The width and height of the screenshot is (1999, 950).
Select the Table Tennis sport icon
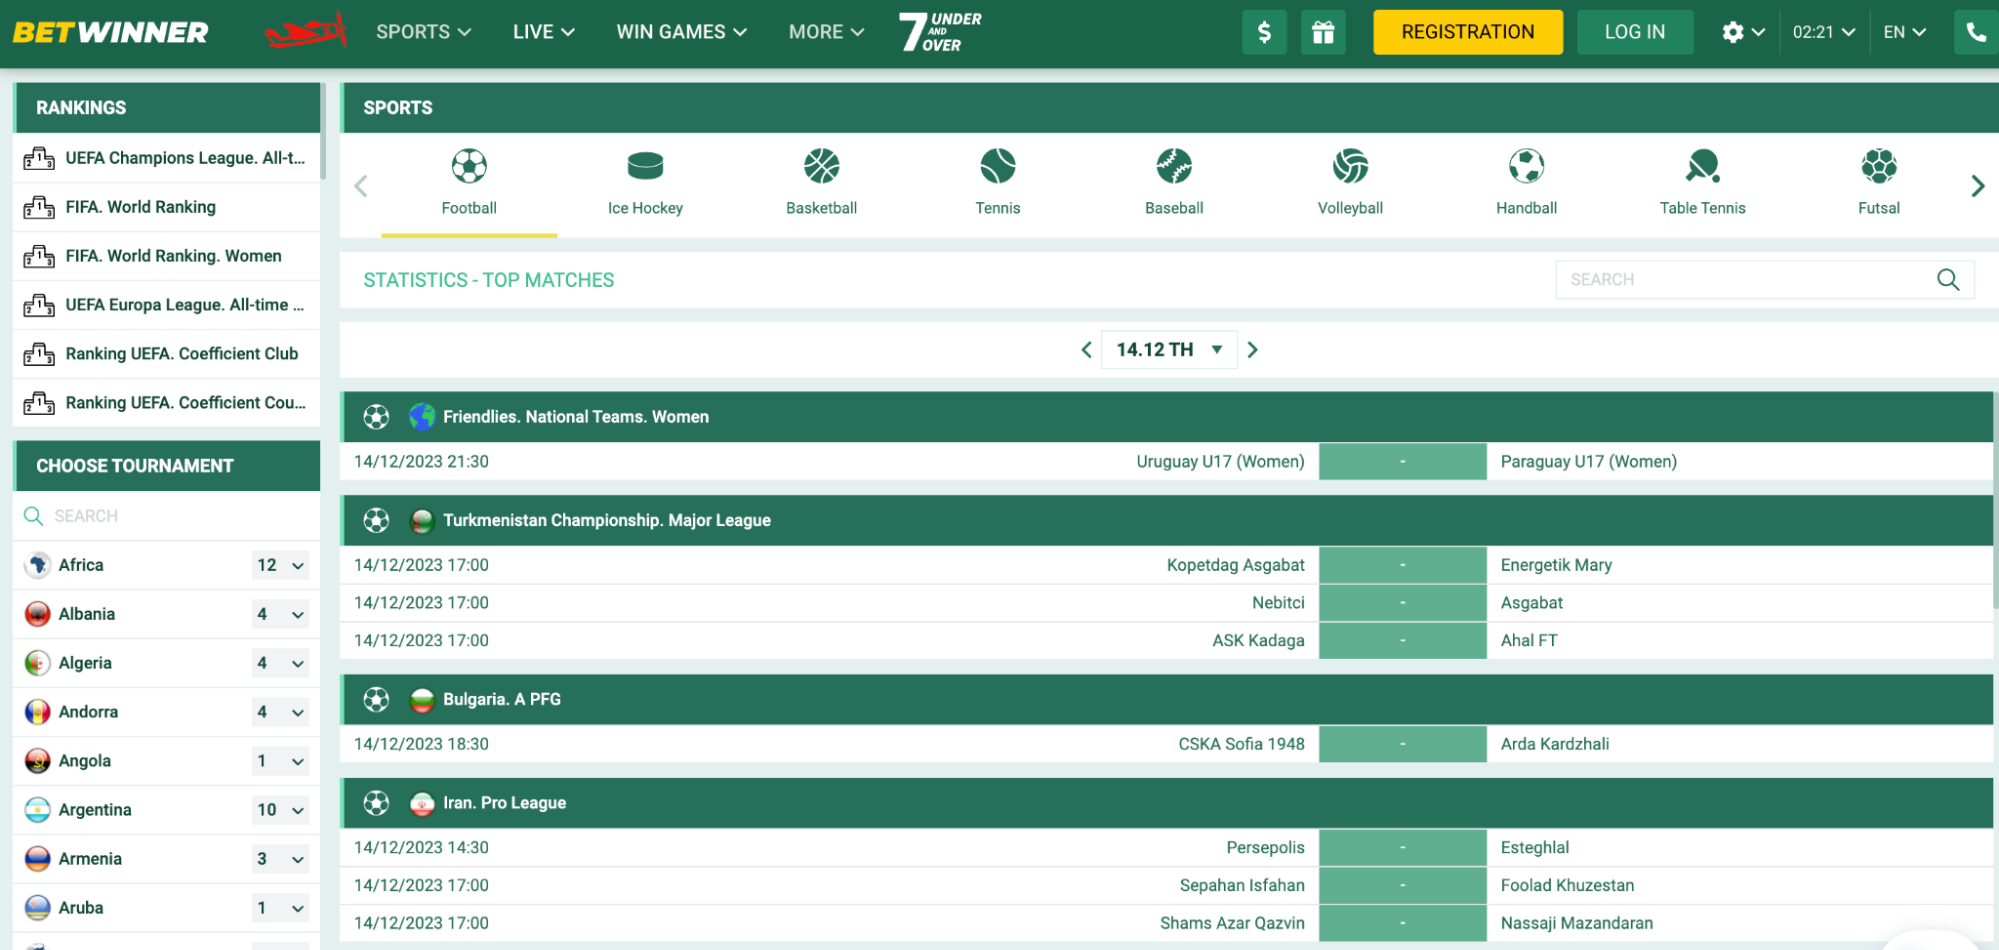point(1703,166)
